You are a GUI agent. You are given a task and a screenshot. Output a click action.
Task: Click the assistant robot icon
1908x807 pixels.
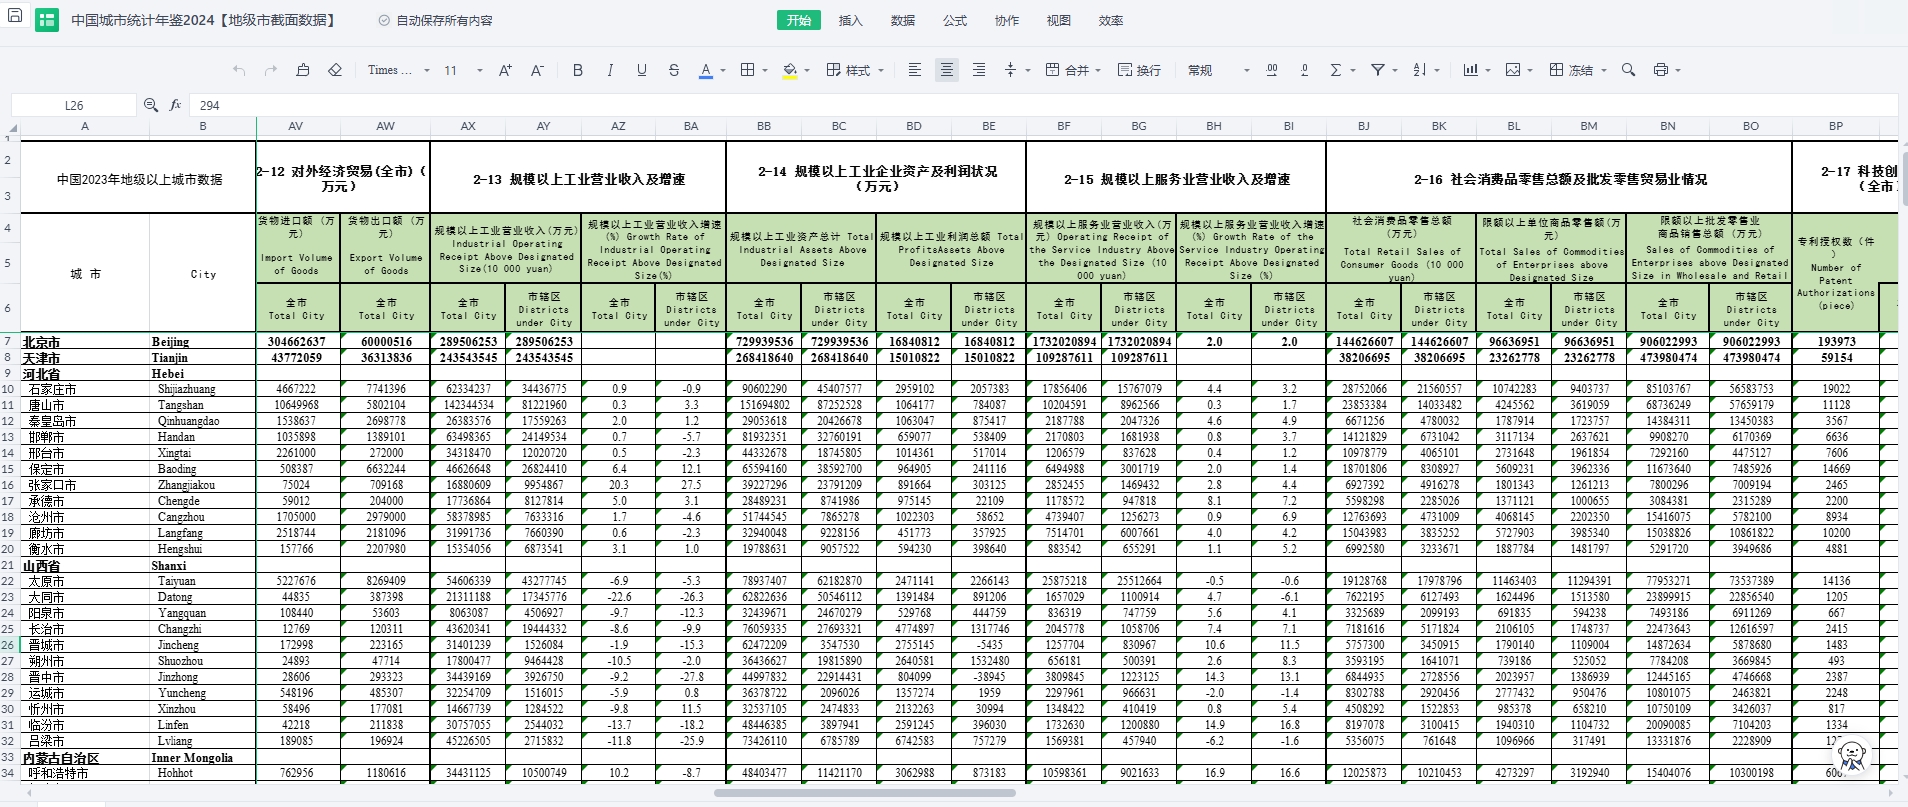1852,757
